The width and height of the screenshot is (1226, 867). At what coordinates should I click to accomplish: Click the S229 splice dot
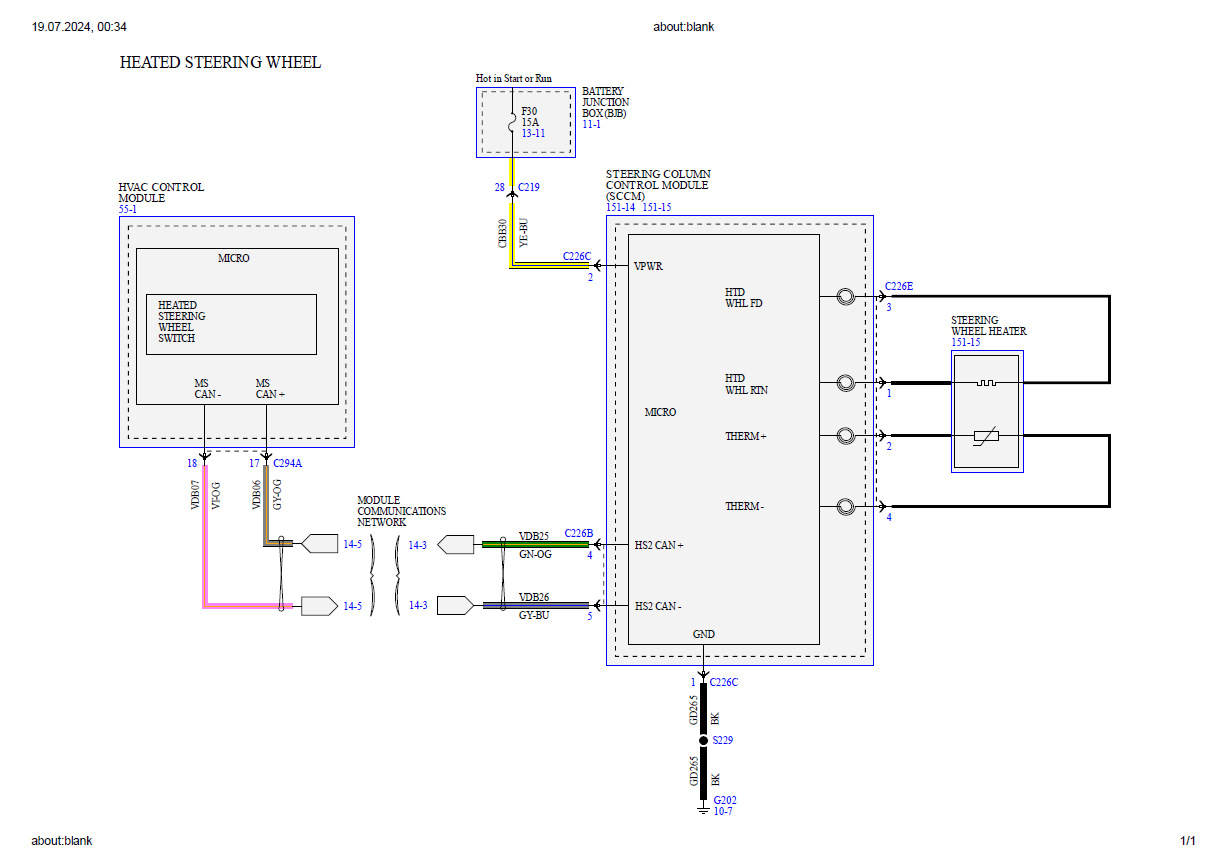[x=704, y=741]
